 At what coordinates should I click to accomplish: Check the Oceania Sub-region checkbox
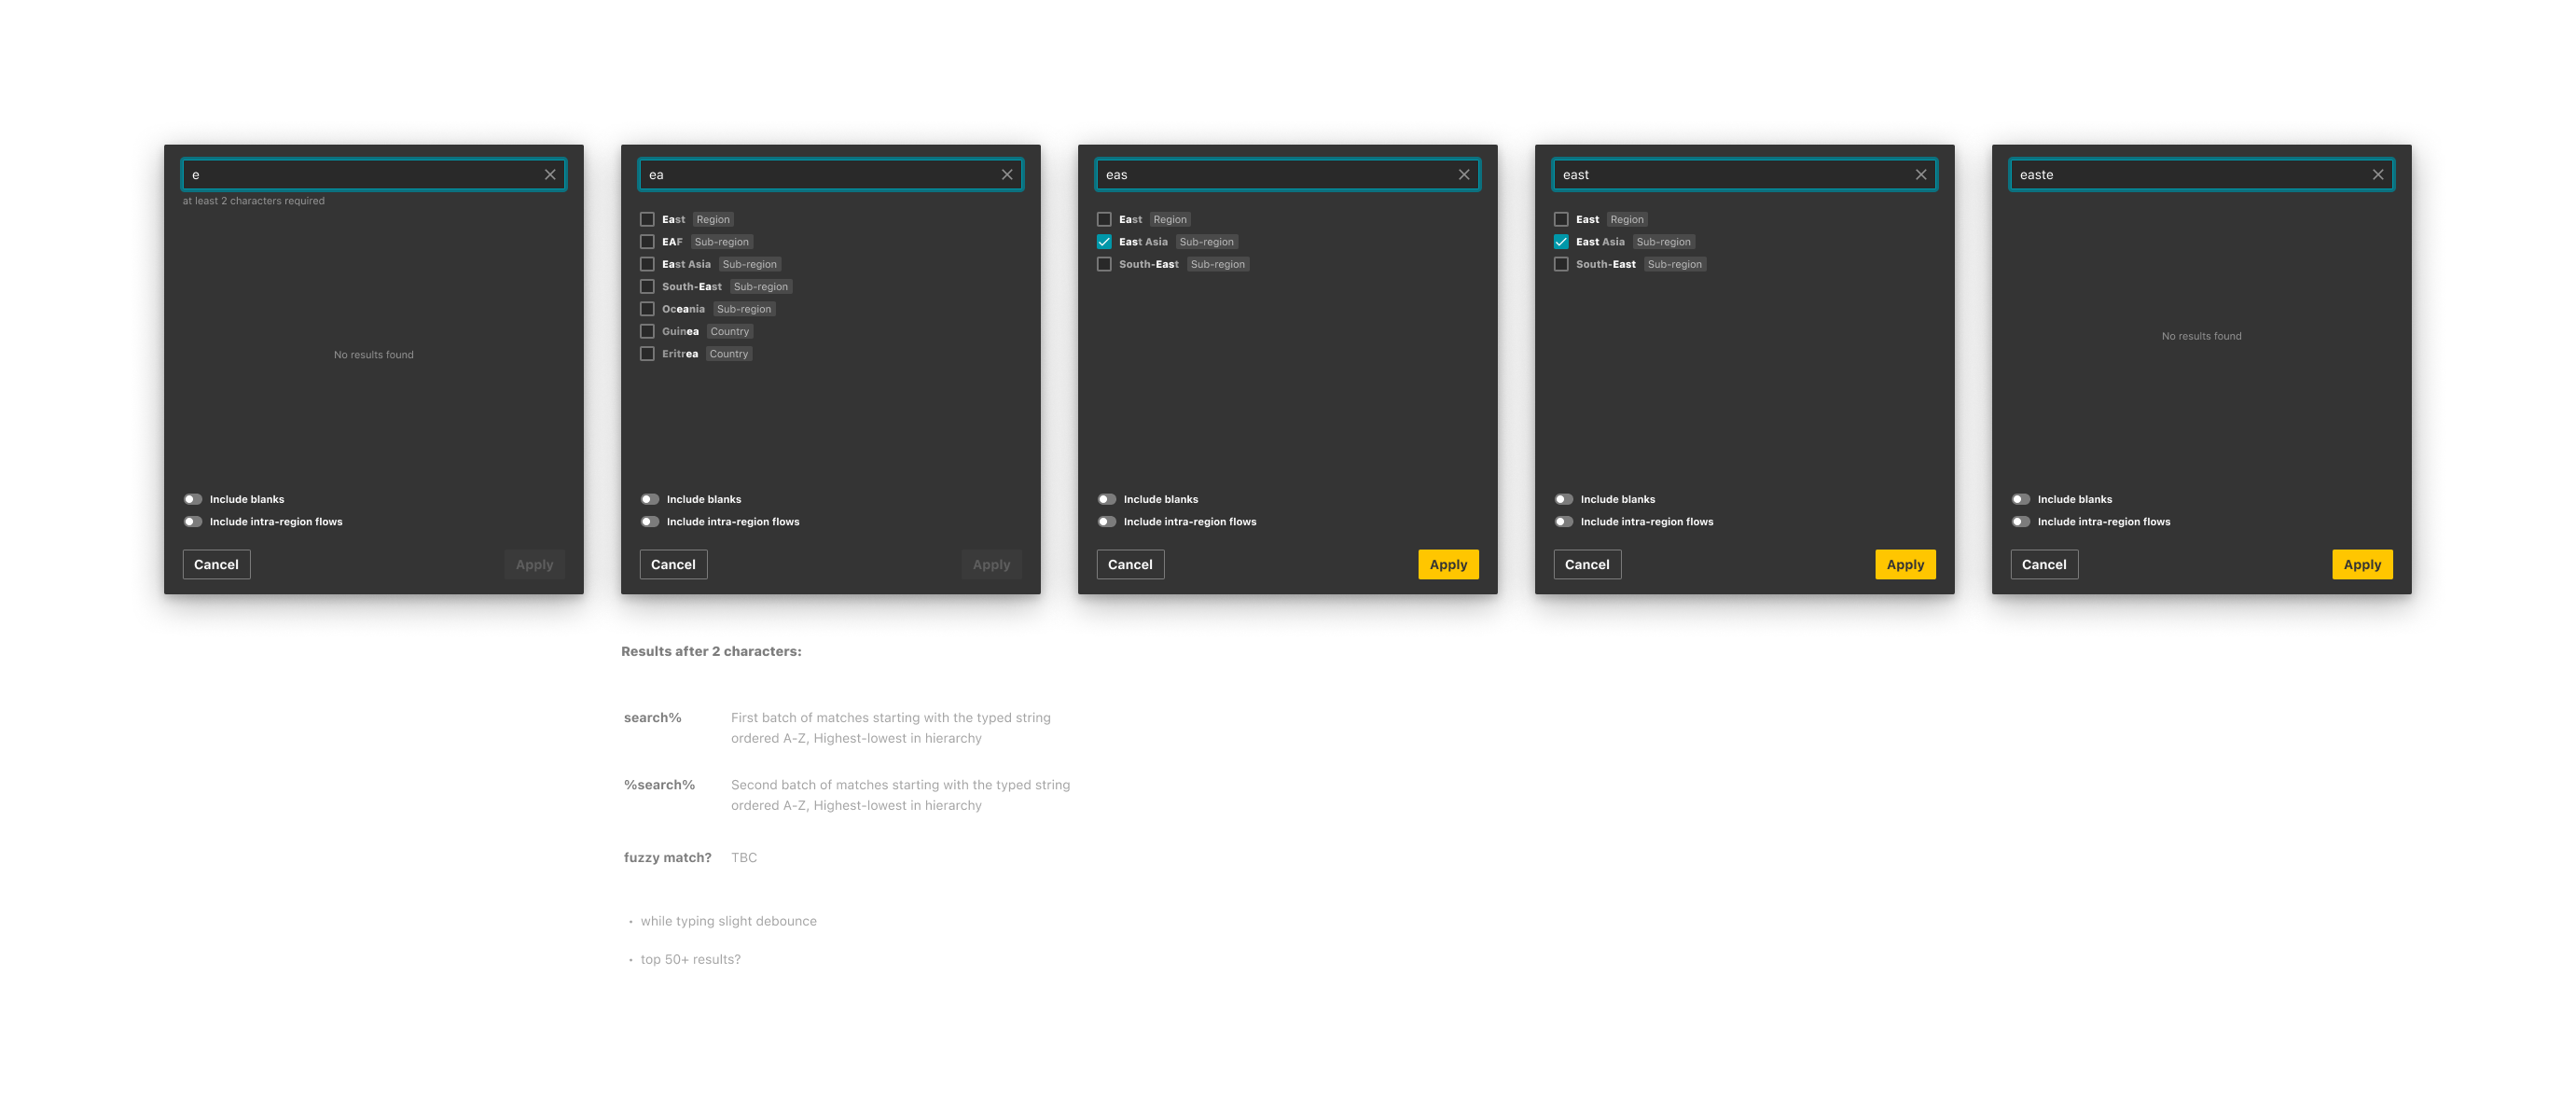[x=647, y=309]
